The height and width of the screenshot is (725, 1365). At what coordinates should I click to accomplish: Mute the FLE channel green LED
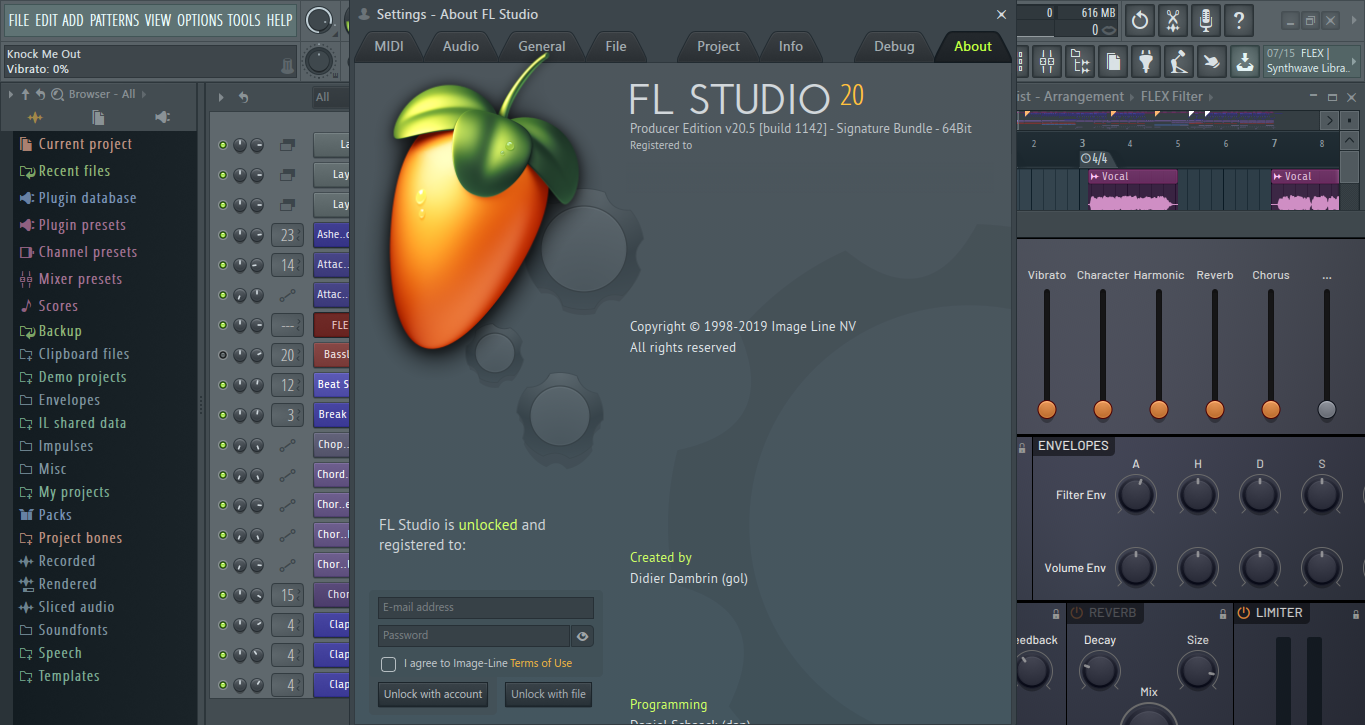(223, 325)
